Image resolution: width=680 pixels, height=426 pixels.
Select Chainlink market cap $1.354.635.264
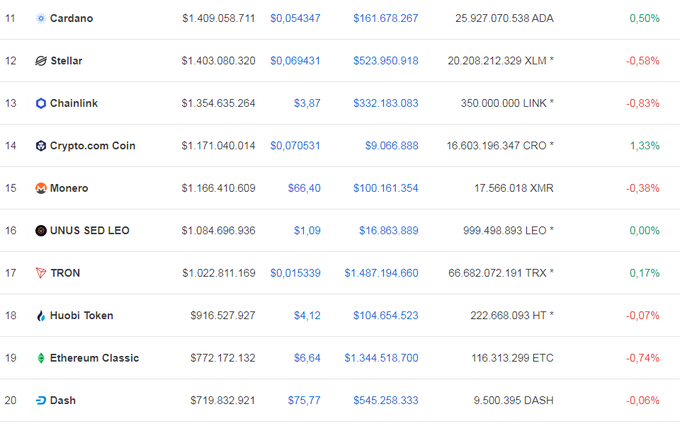click(x=219, y=103)
